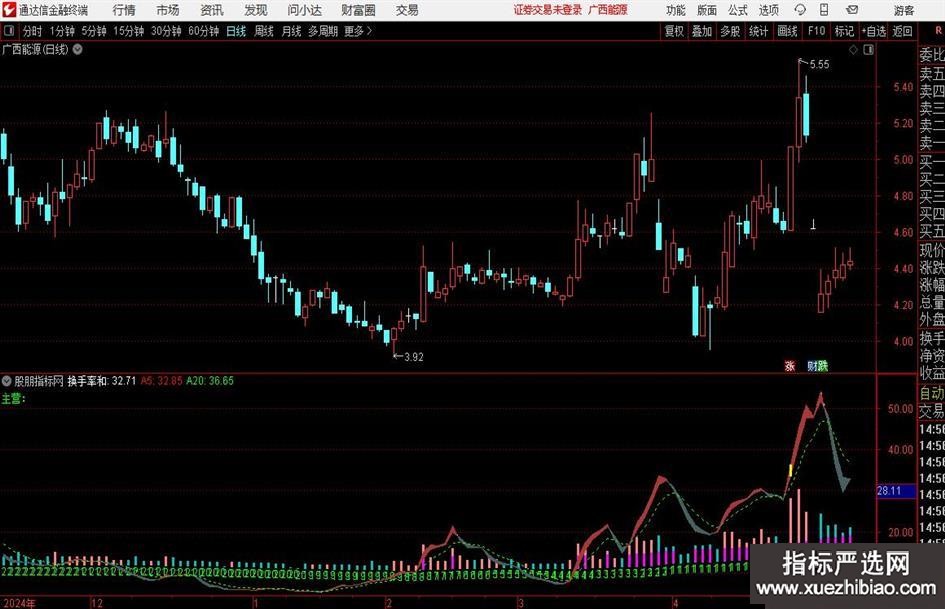This screenshot has width=945, height=609.
Task: Click the 返回 back button
Action: click(902, 31)
